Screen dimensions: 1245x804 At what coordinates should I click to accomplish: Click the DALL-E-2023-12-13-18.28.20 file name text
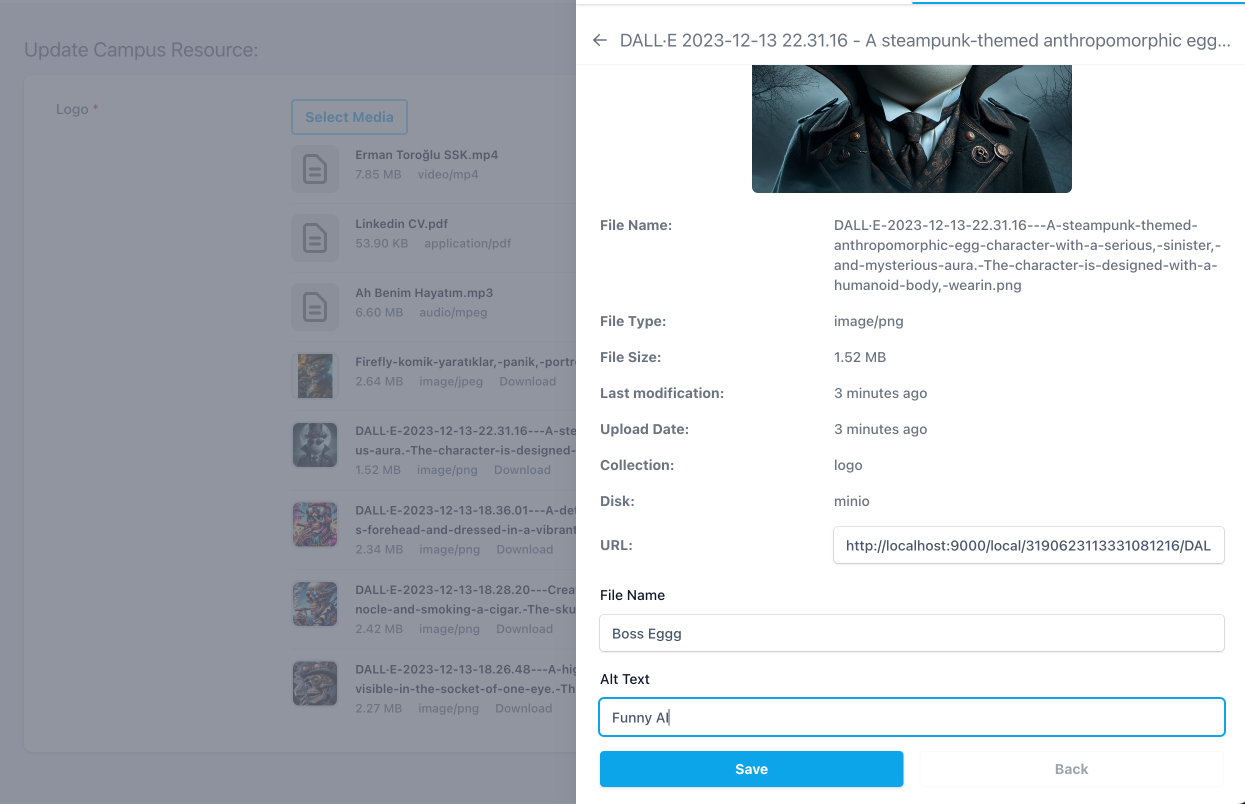[x=465, y=599]
